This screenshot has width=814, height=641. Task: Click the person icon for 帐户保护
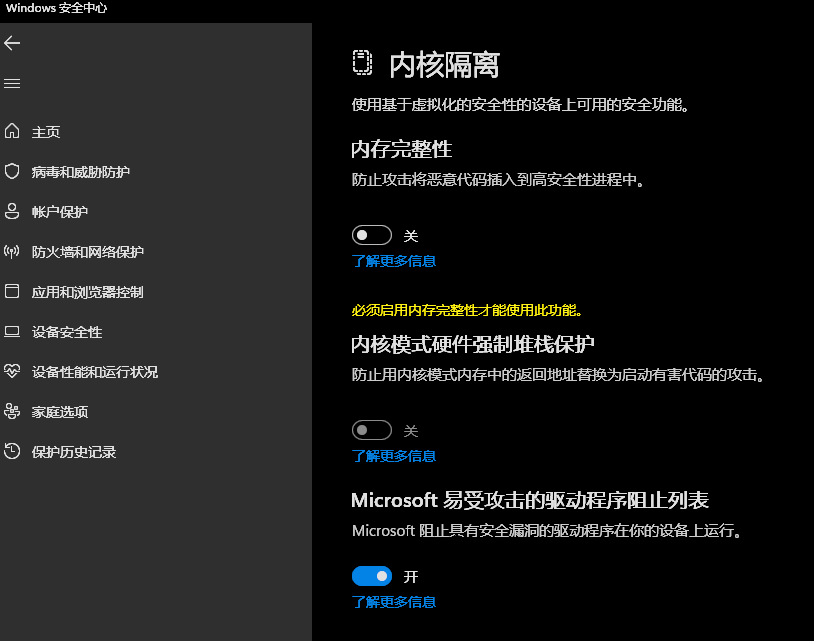(12, 211)
